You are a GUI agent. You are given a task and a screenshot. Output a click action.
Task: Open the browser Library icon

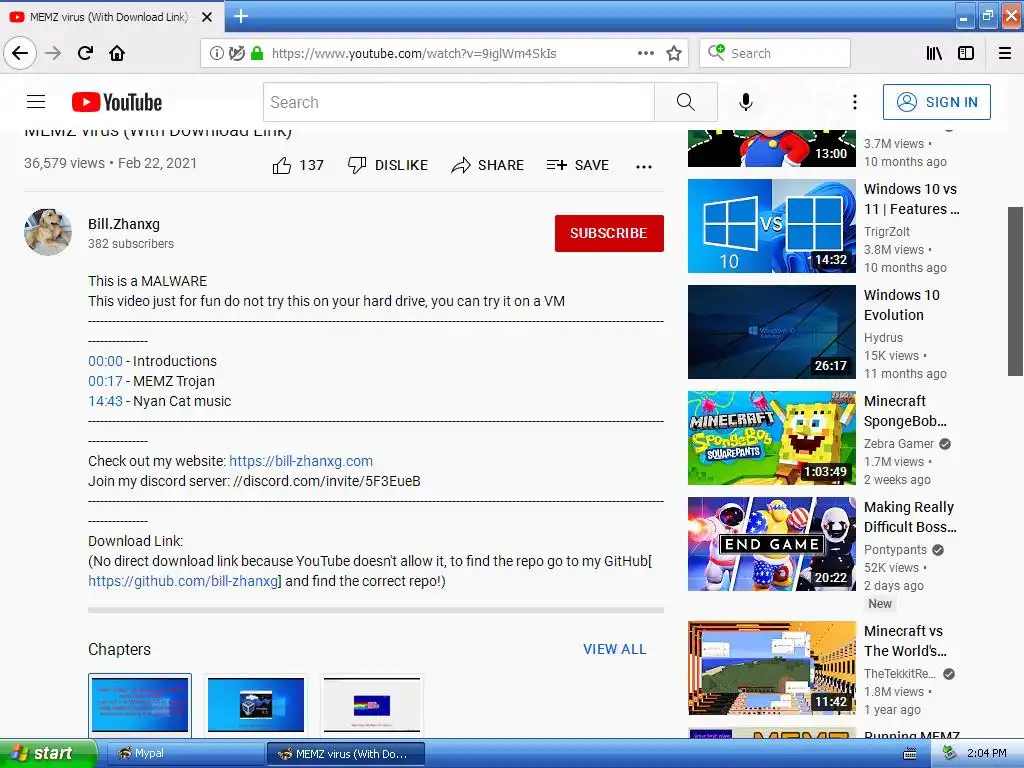(934, 53)
